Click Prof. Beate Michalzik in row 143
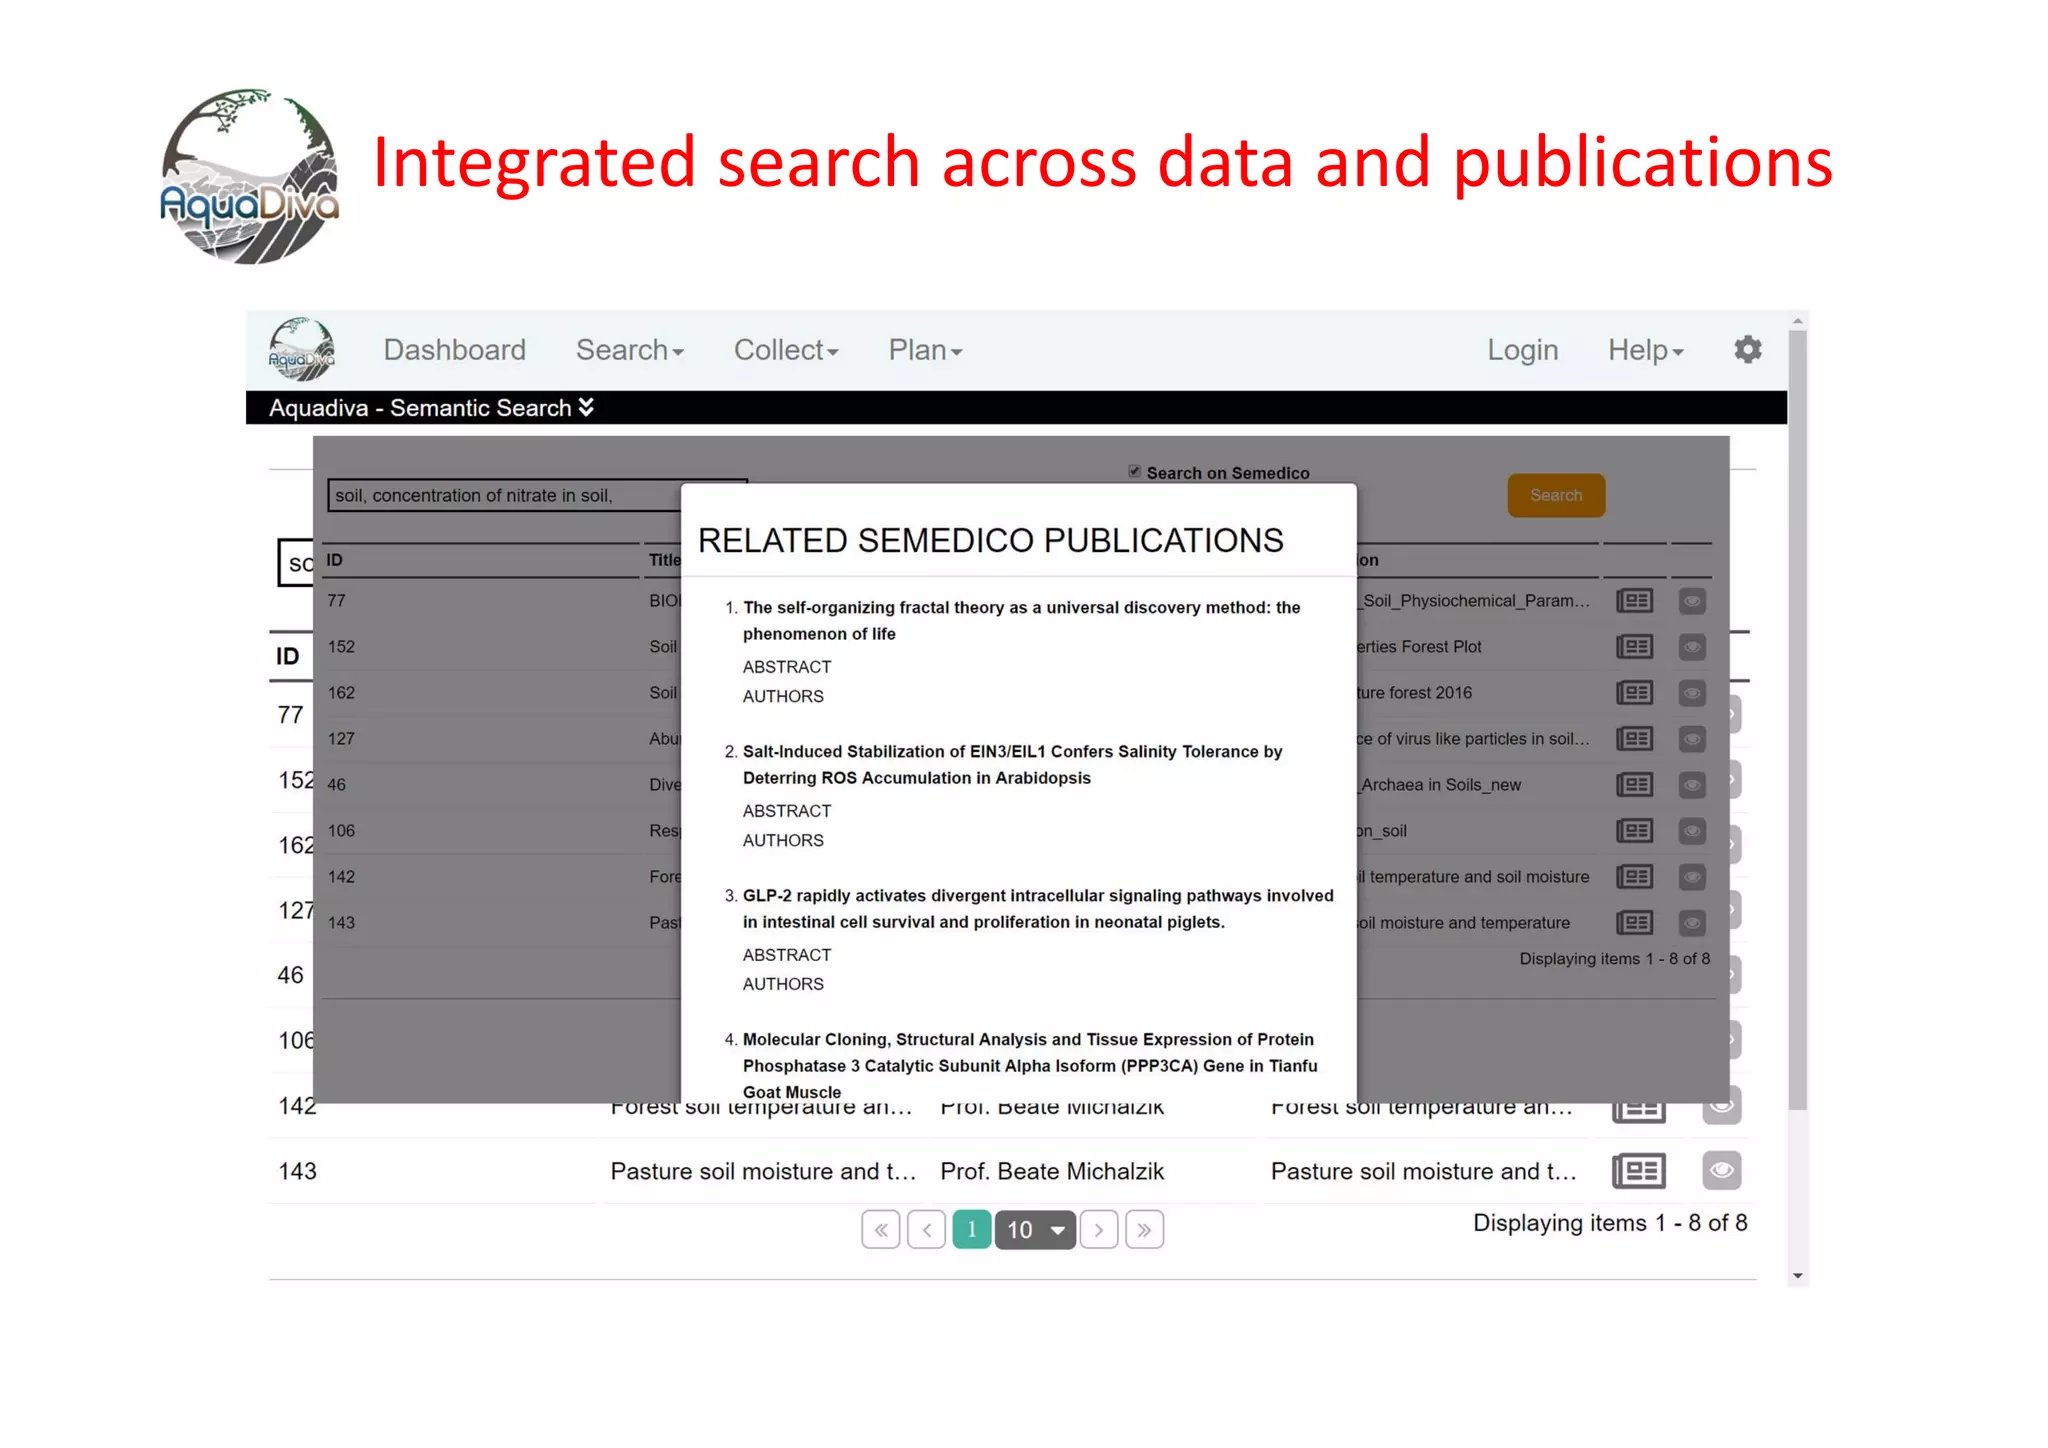 [1052, 1171]
